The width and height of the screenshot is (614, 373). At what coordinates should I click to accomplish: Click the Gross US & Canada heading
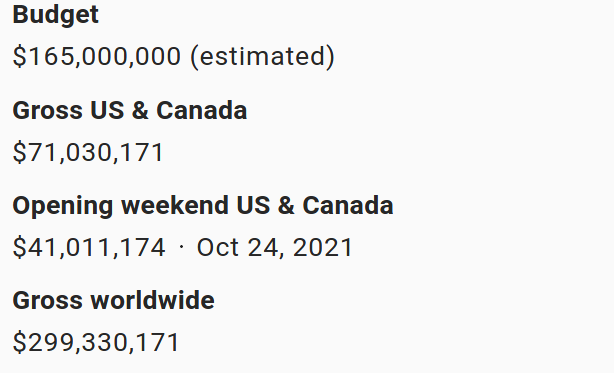click(130, 110)
